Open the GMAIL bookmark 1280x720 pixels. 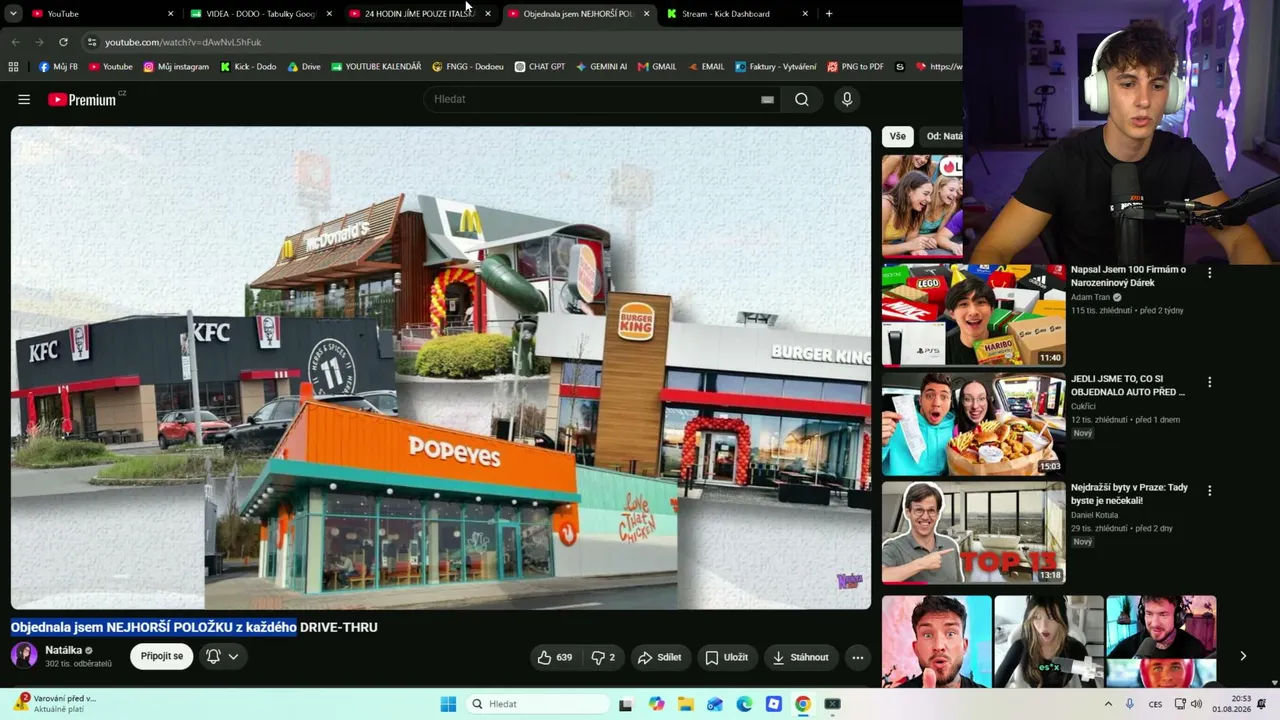click(x=657, y=67)
